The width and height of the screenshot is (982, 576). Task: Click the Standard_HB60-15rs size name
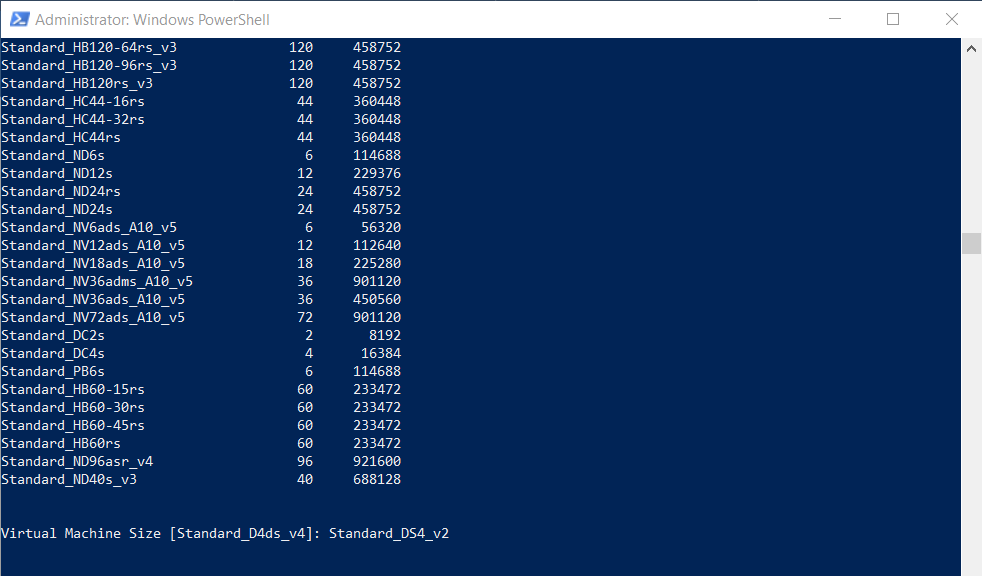pyautogui.click(x=73, y=389)
